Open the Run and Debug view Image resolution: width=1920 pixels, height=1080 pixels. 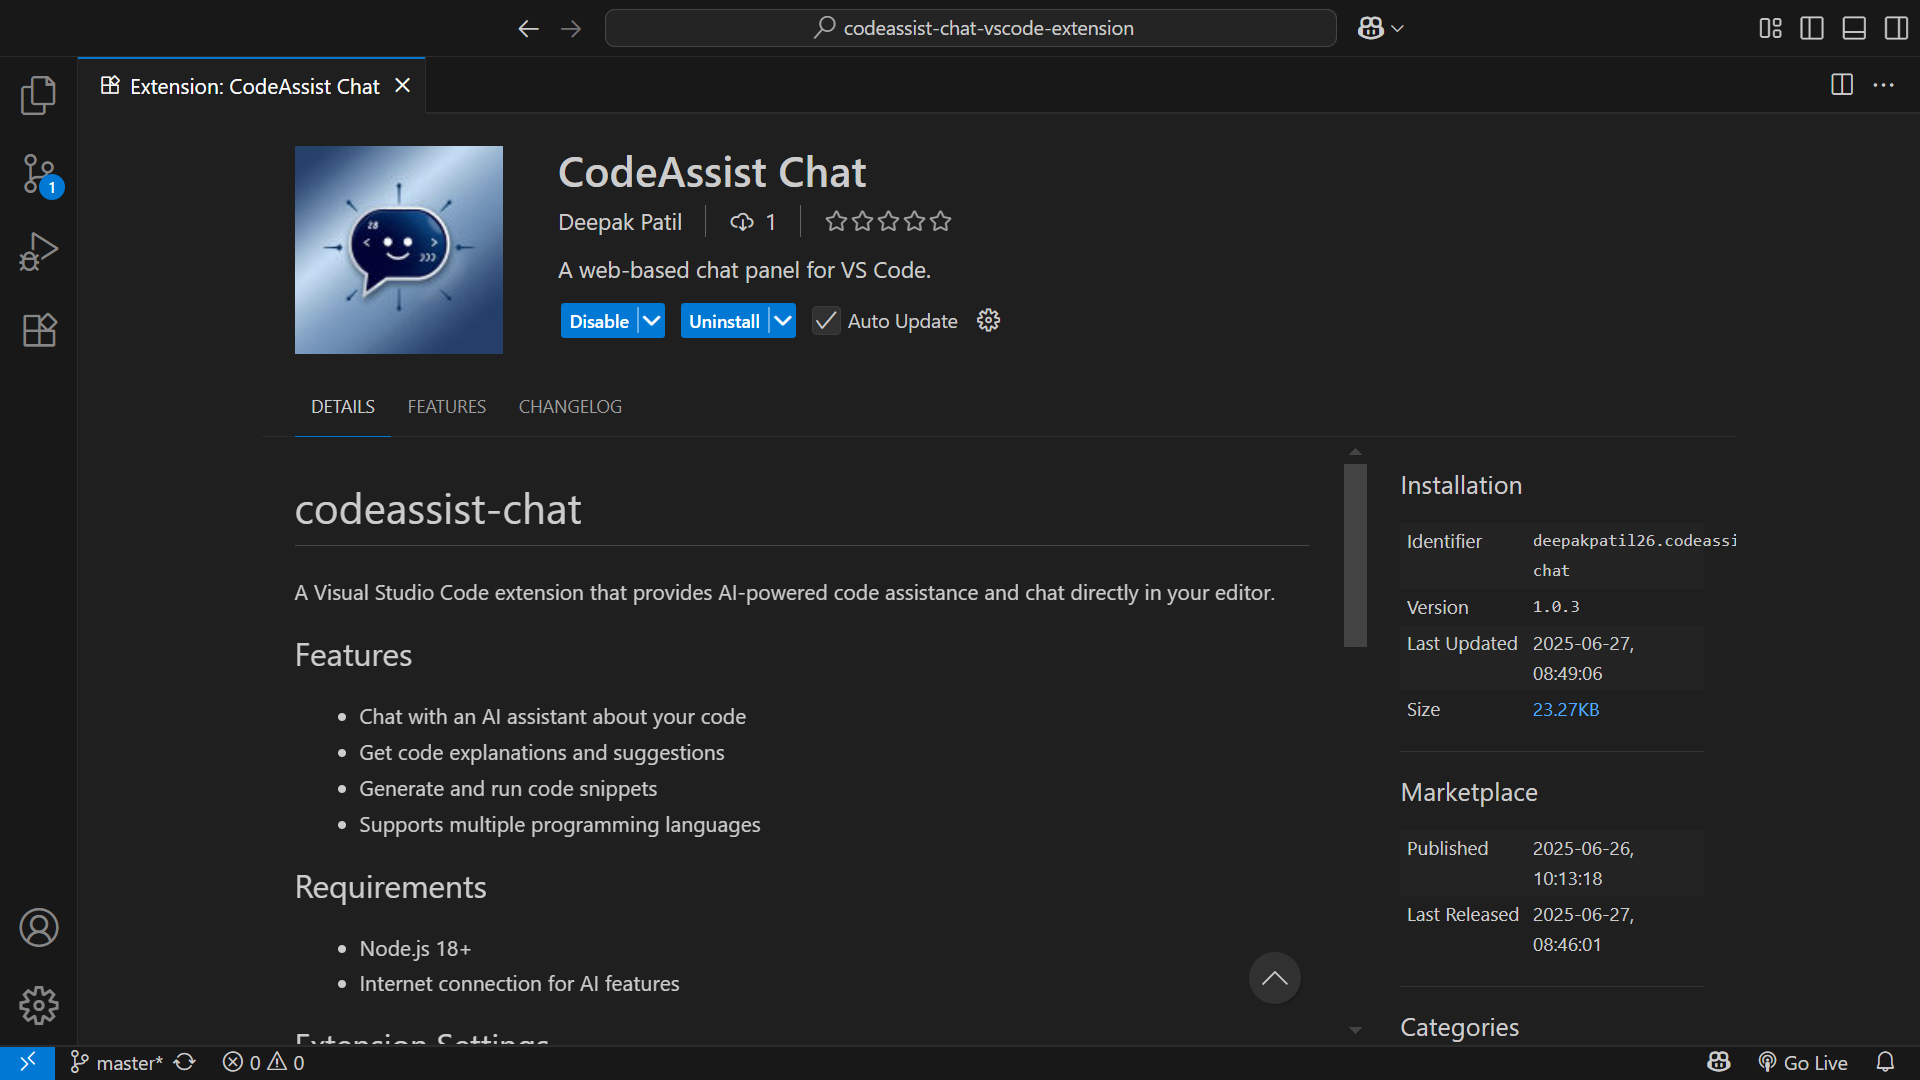(38, 251)
